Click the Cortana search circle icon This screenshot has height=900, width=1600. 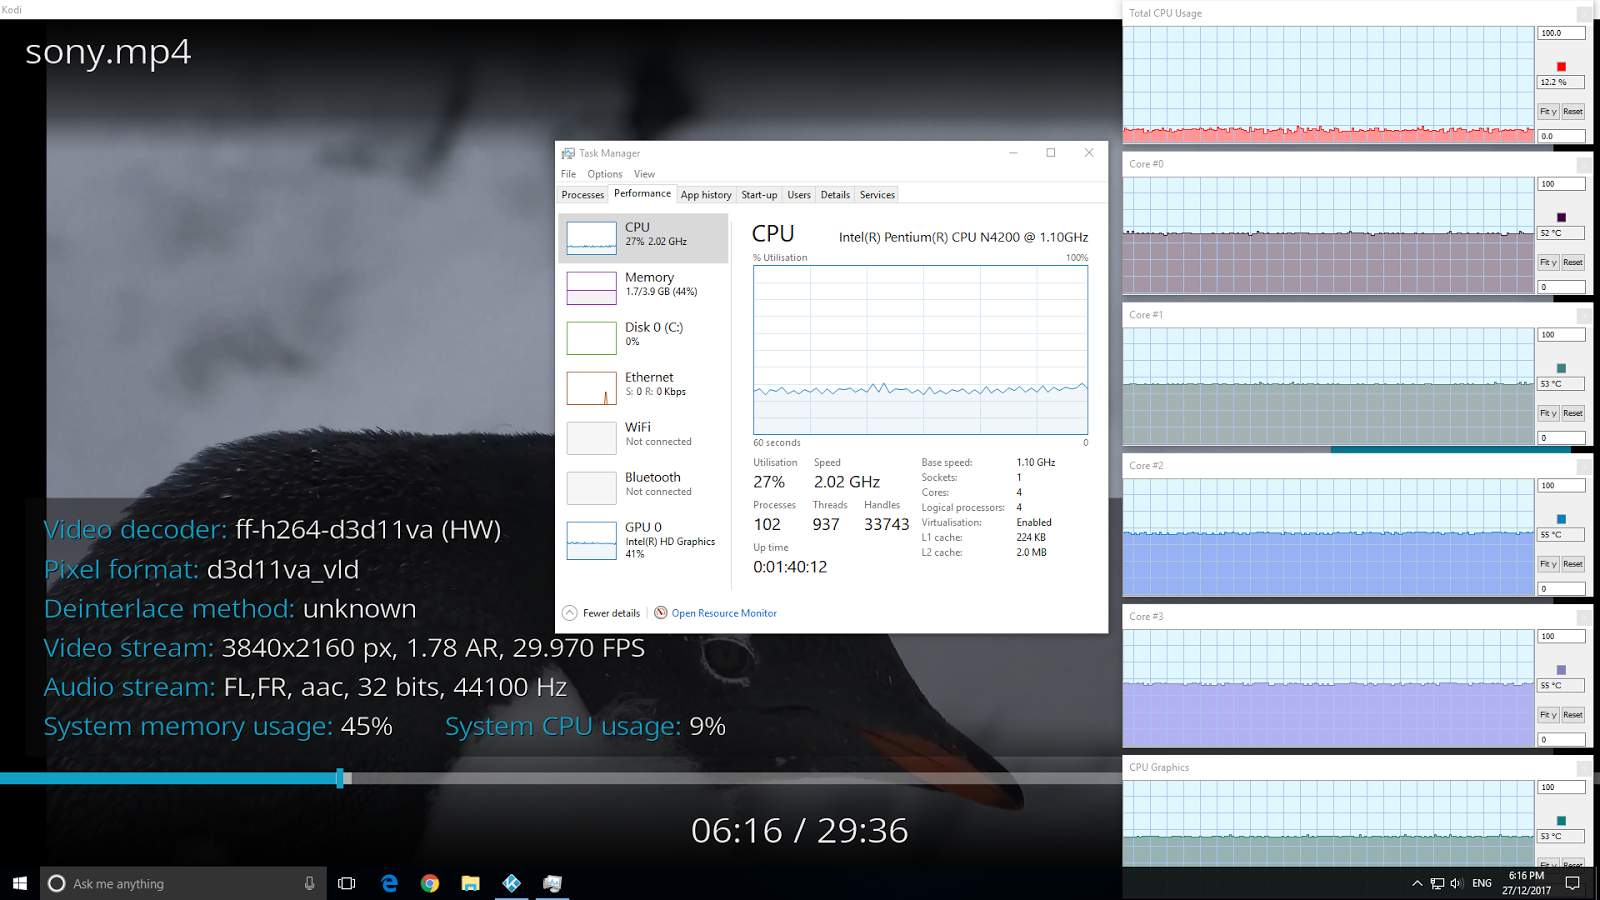click(x=57, y=883)
